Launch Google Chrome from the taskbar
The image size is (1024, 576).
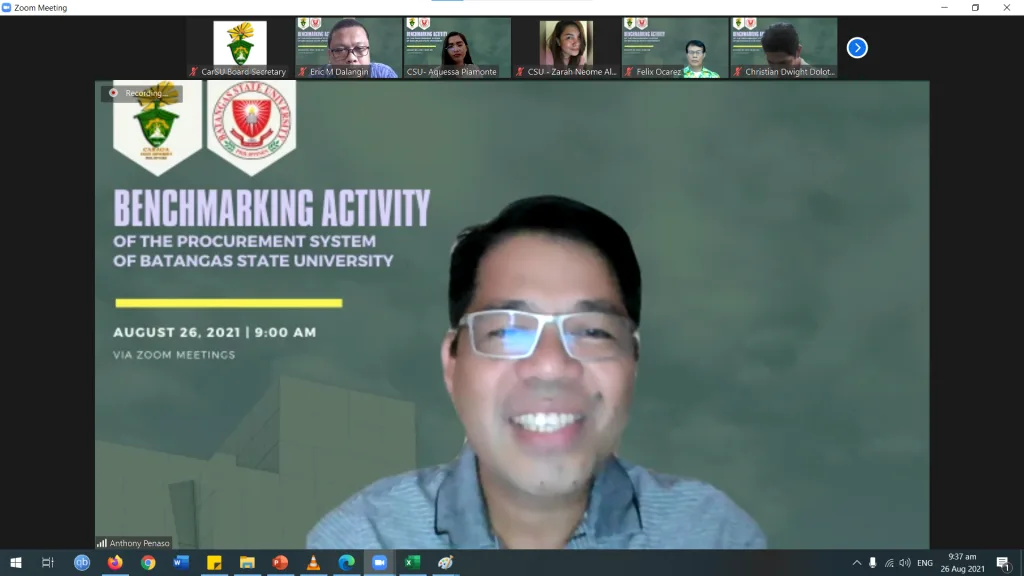(x=148, y=562)
